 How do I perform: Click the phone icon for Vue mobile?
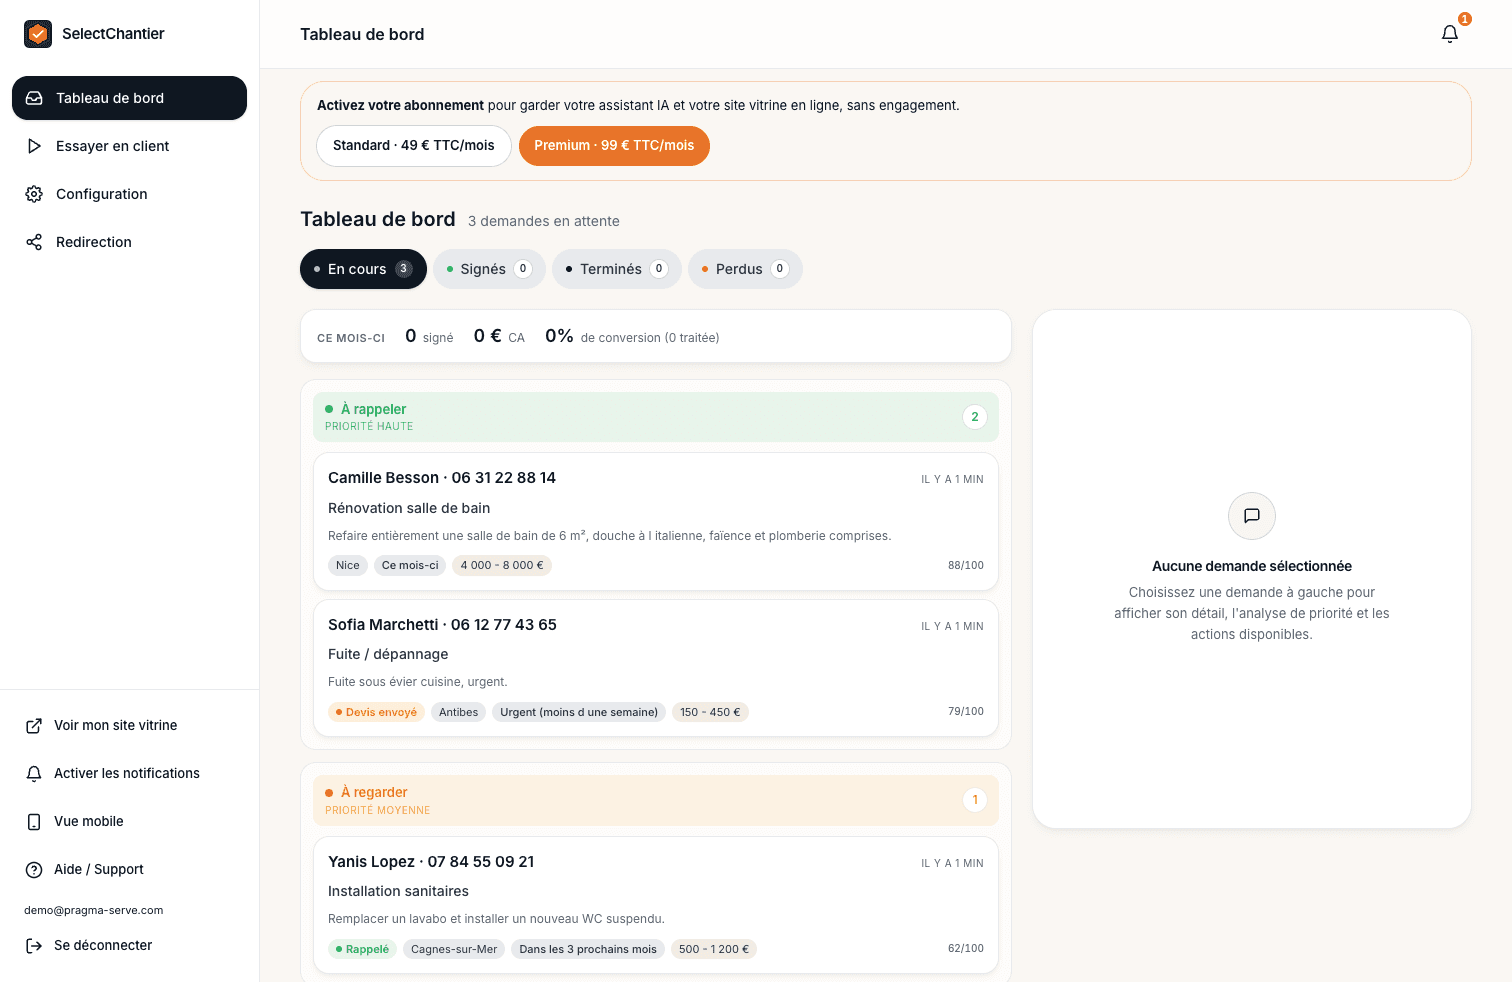click(34, 822)
